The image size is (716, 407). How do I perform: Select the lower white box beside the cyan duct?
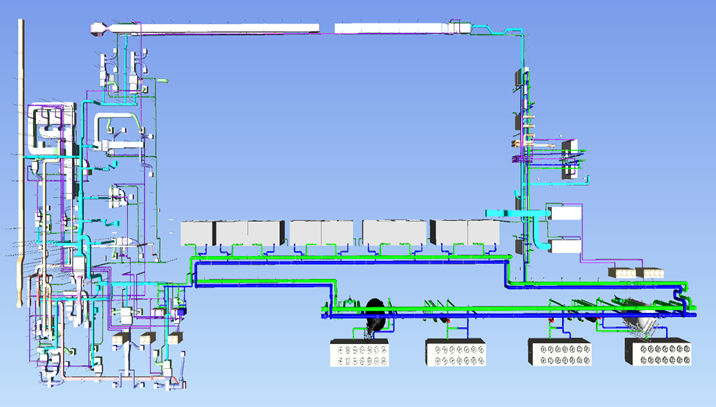(566, 247)
